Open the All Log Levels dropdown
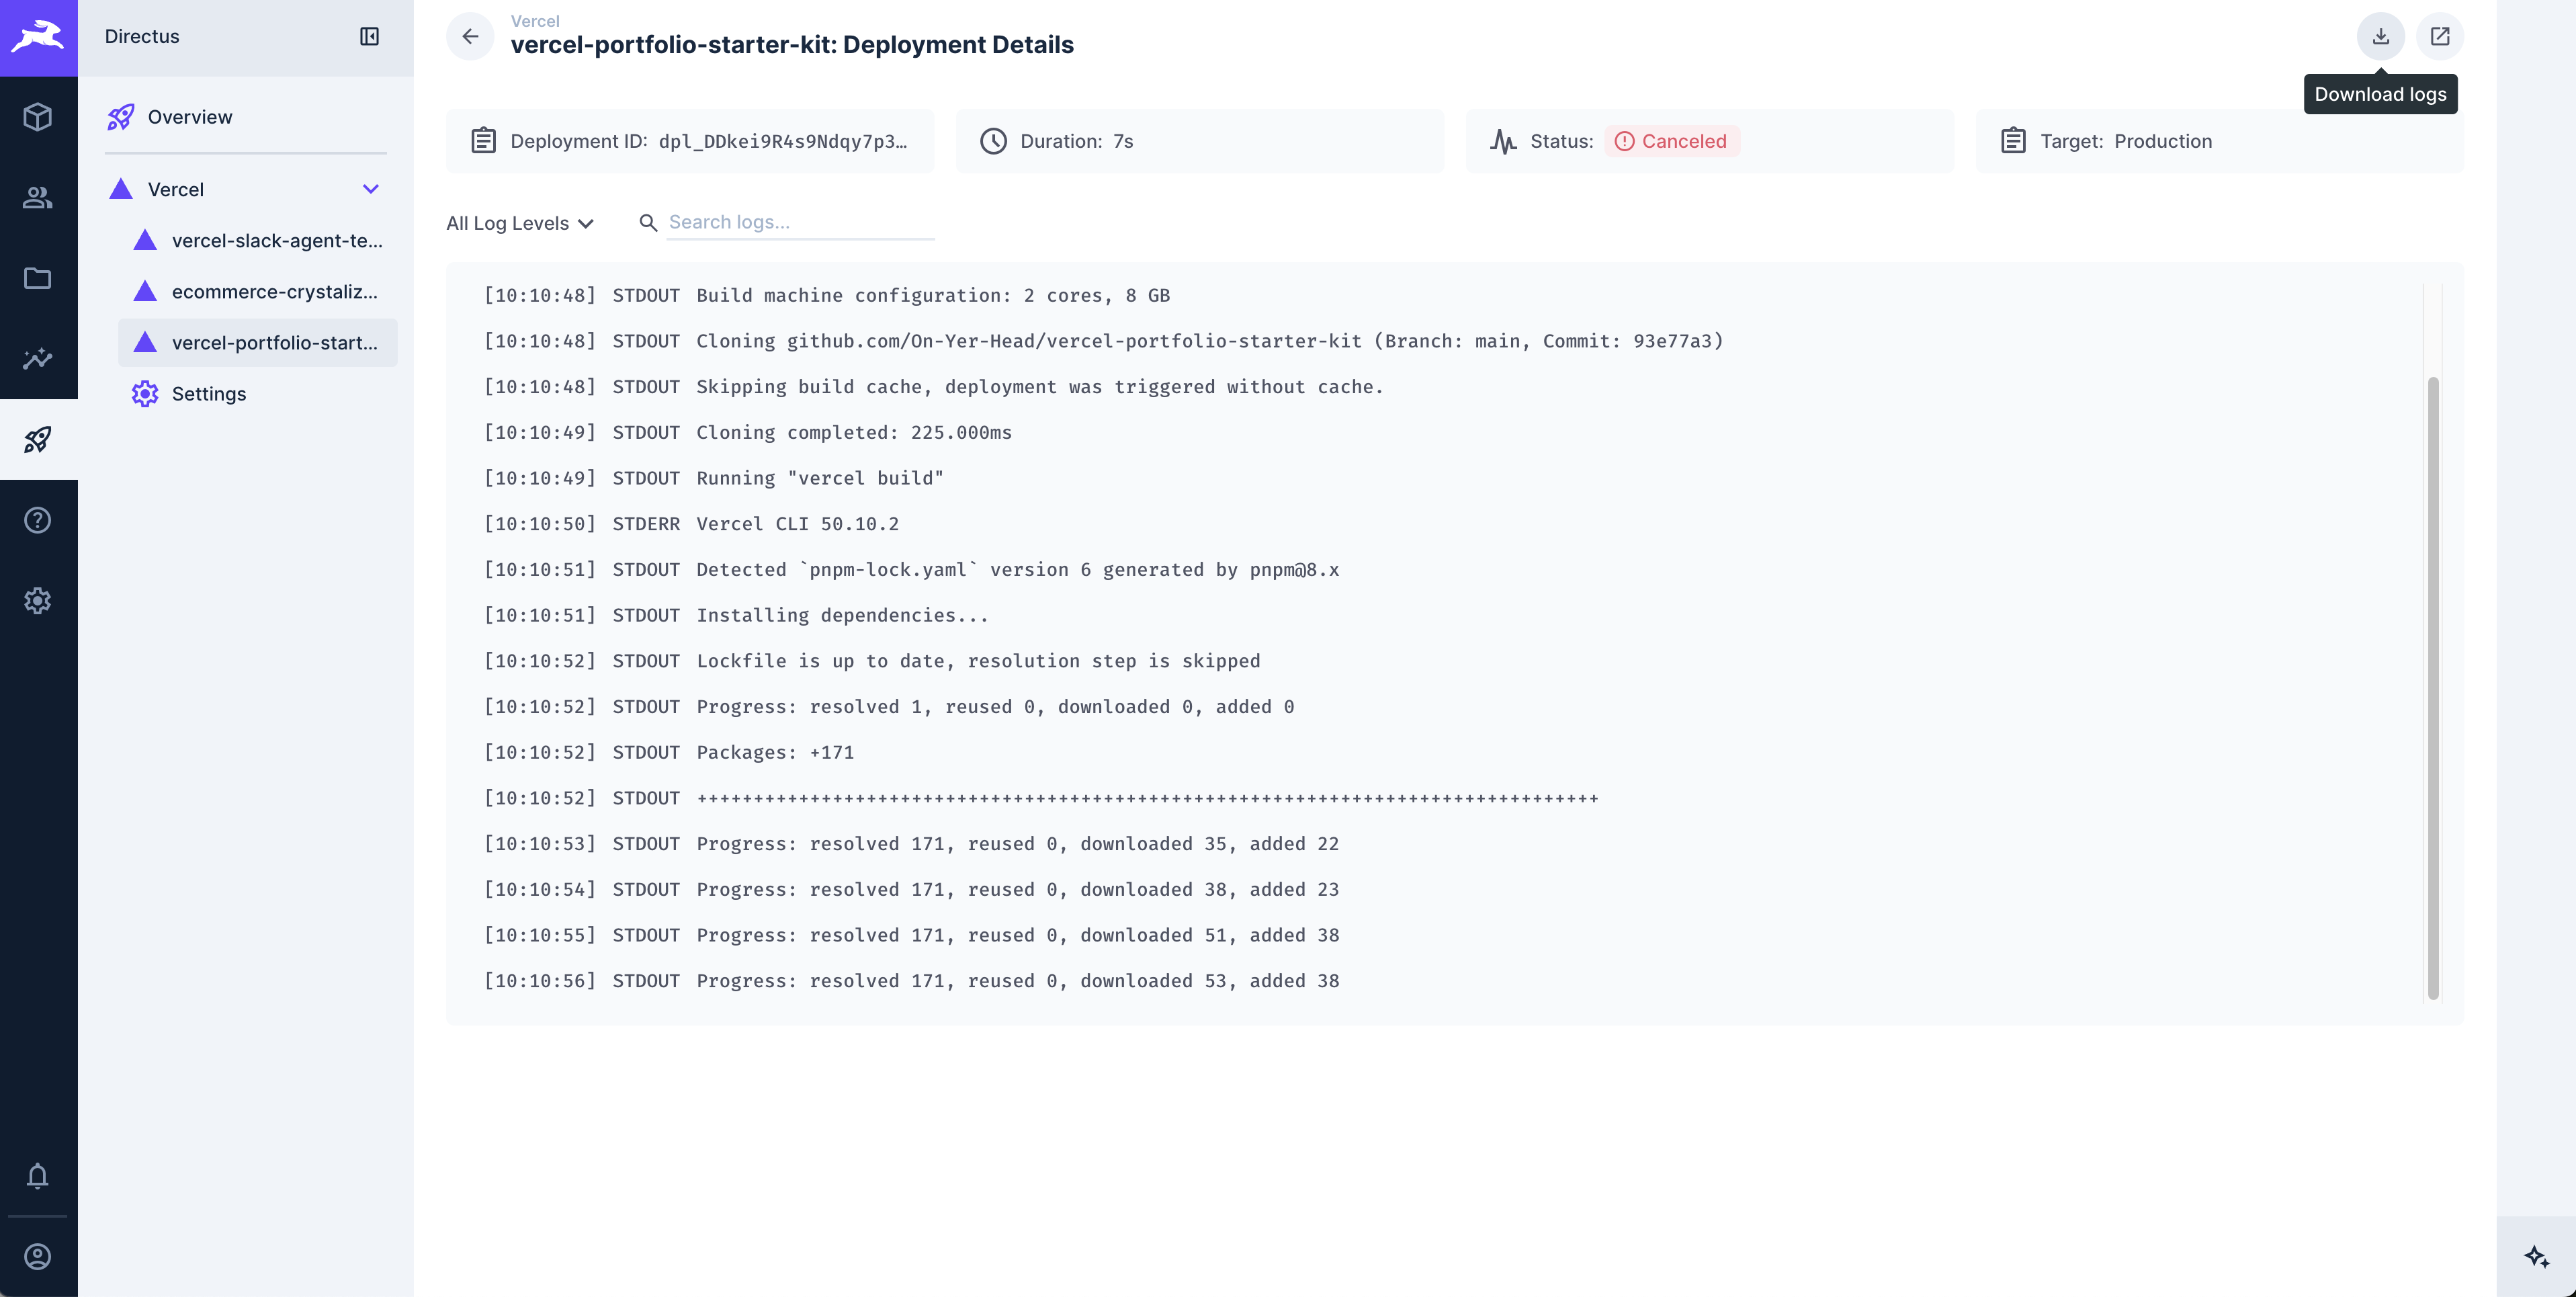The width and height of the screenshot is (2576, 1297). (x=519, y=223)
